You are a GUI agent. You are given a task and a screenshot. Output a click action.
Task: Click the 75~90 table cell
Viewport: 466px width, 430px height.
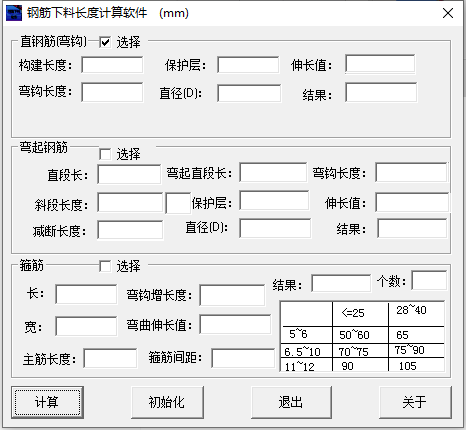pyautogui.click(x=409, y=350)
